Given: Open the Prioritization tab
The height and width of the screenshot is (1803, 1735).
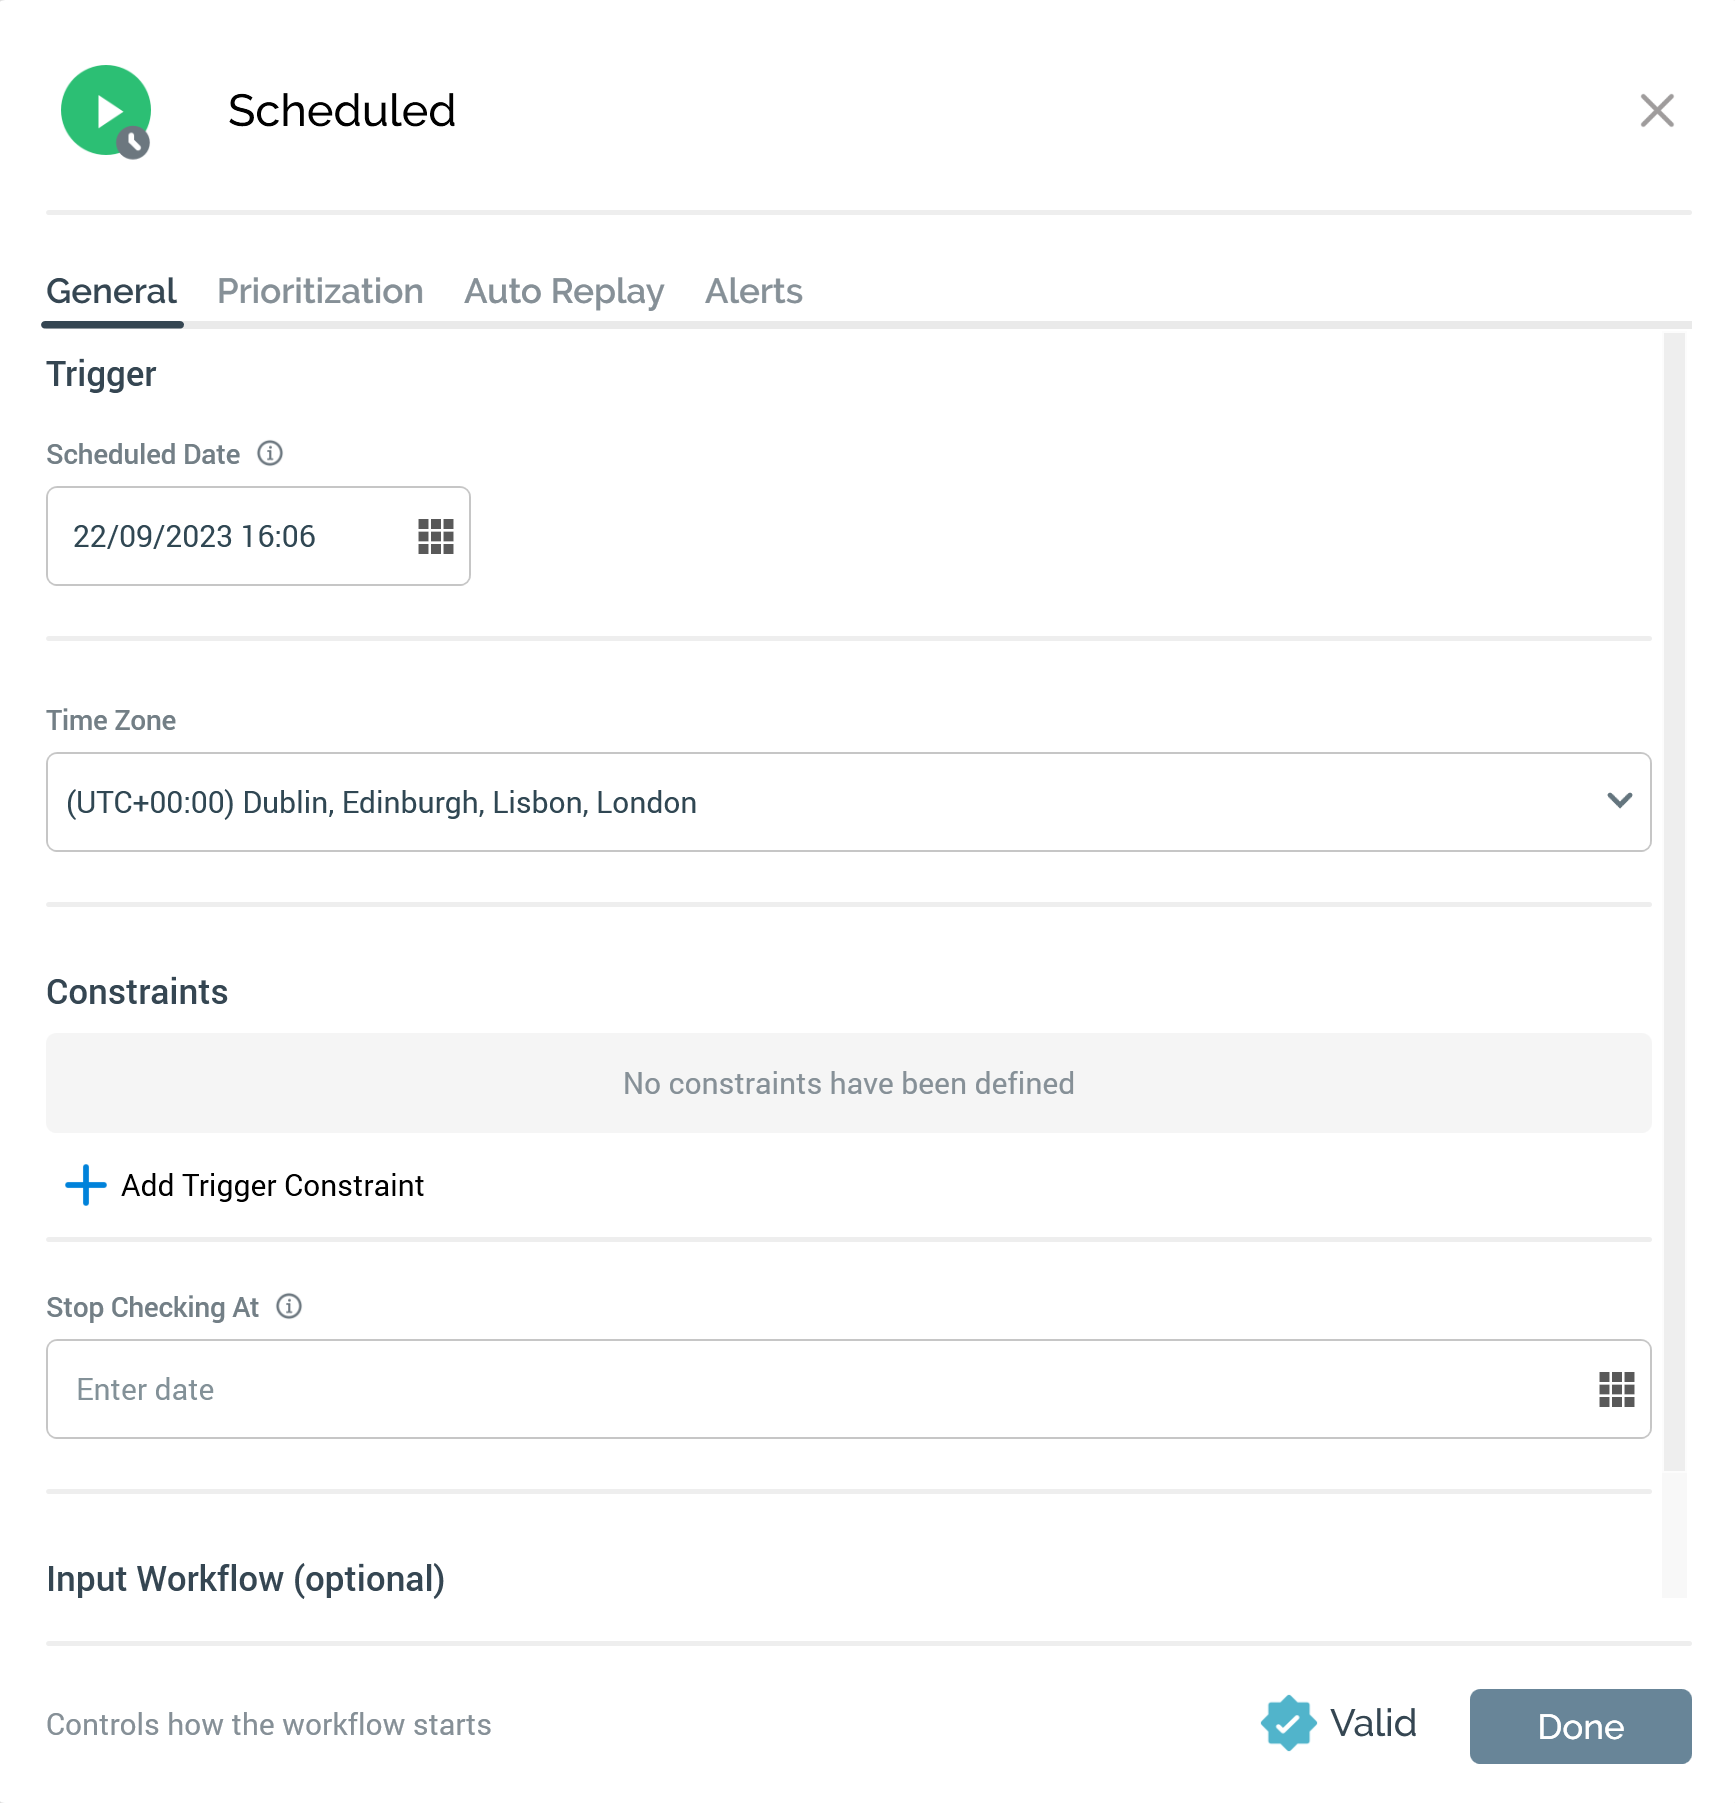Looking at the screenshot, I should 320,291.
